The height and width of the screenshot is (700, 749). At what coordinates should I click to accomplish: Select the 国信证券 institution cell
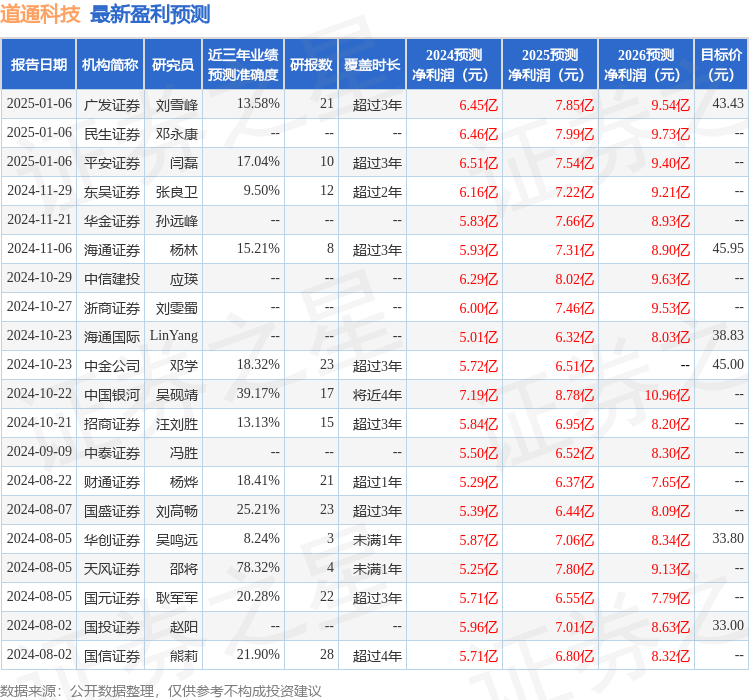click(112, 657)
